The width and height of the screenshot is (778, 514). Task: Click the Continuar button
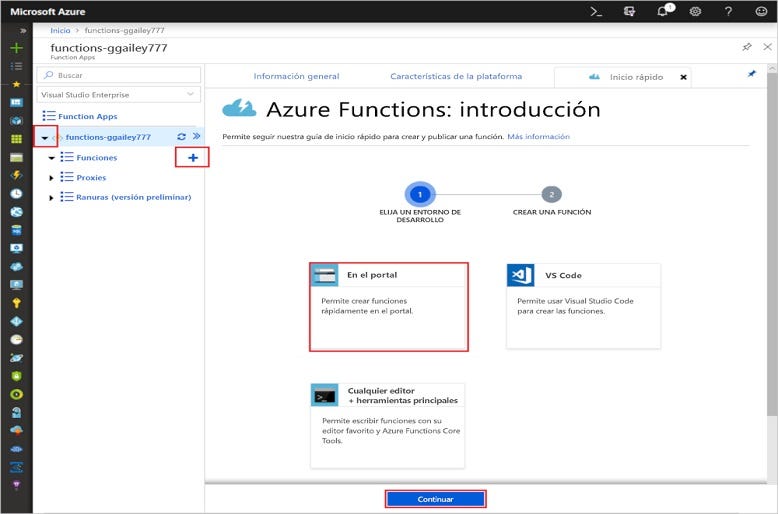pos(436,499)
